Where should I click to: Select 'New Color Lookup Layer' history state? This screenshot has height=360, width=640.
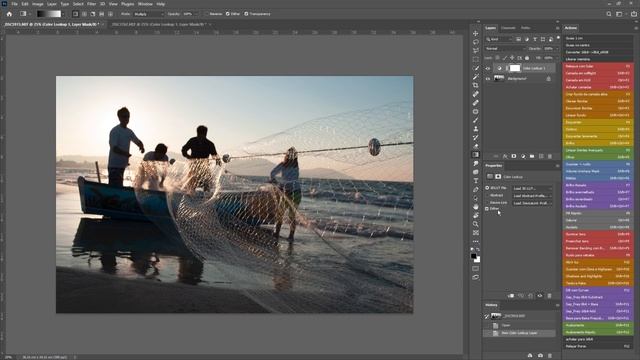click(519, 333)
